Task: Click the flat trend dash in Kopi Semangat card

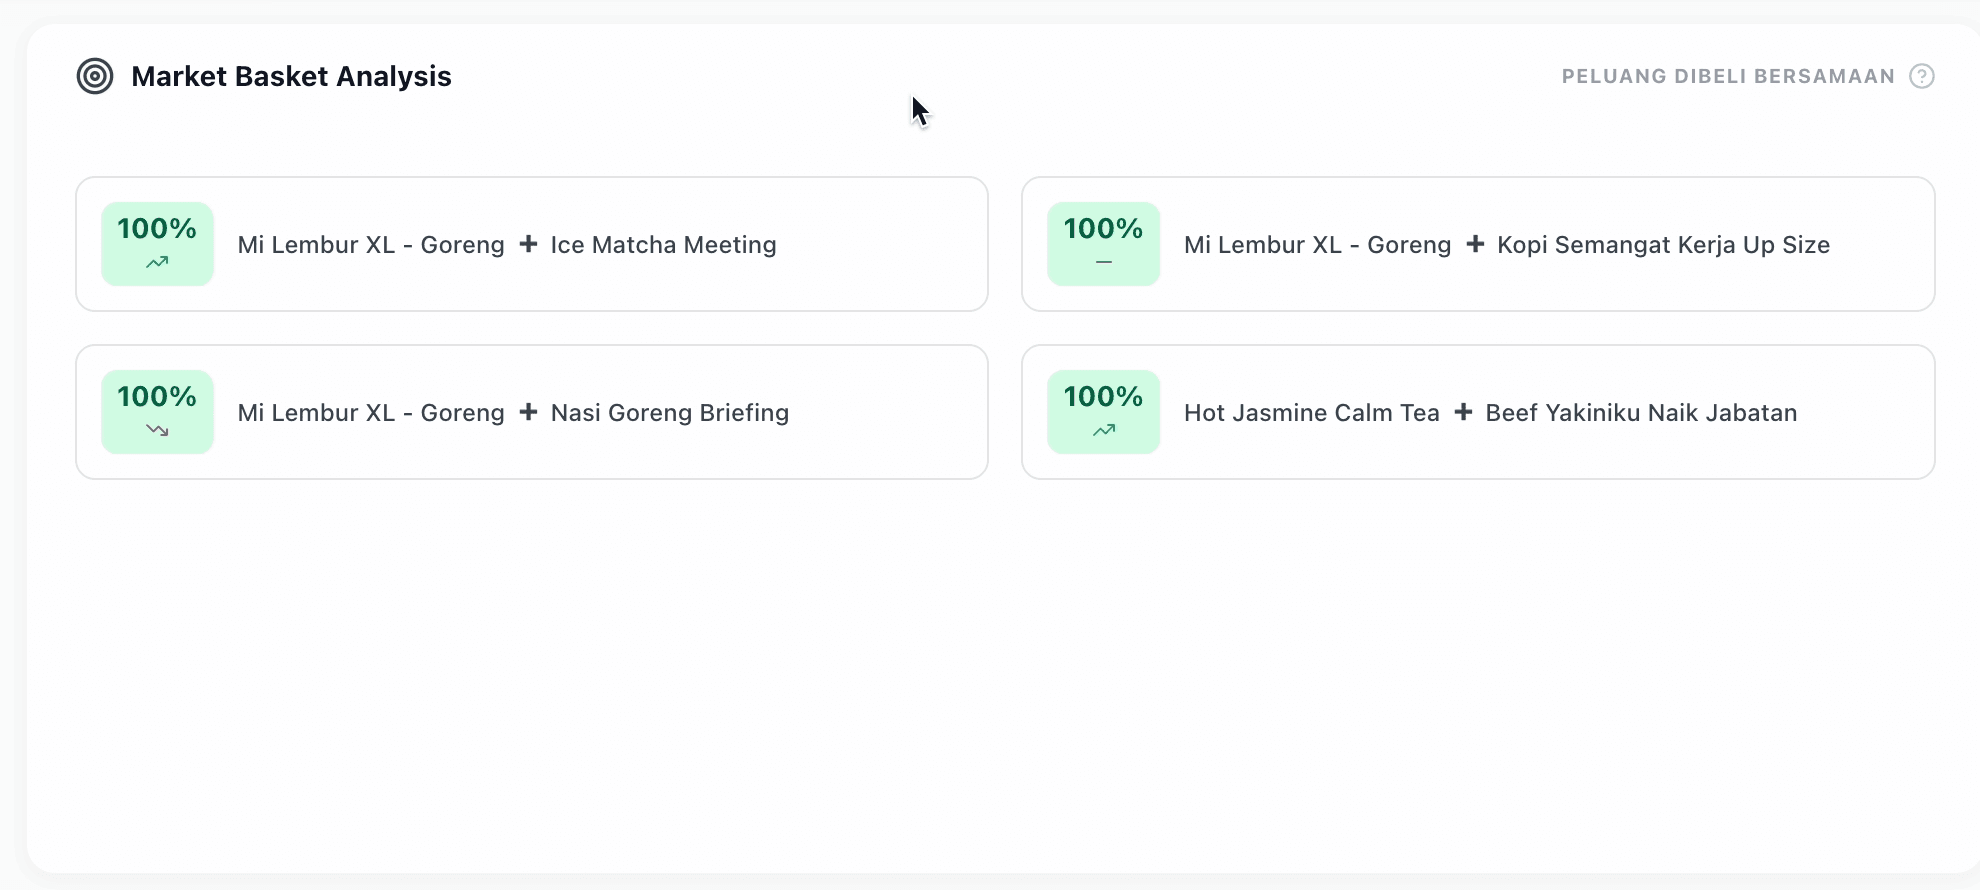Action: 1103,262
